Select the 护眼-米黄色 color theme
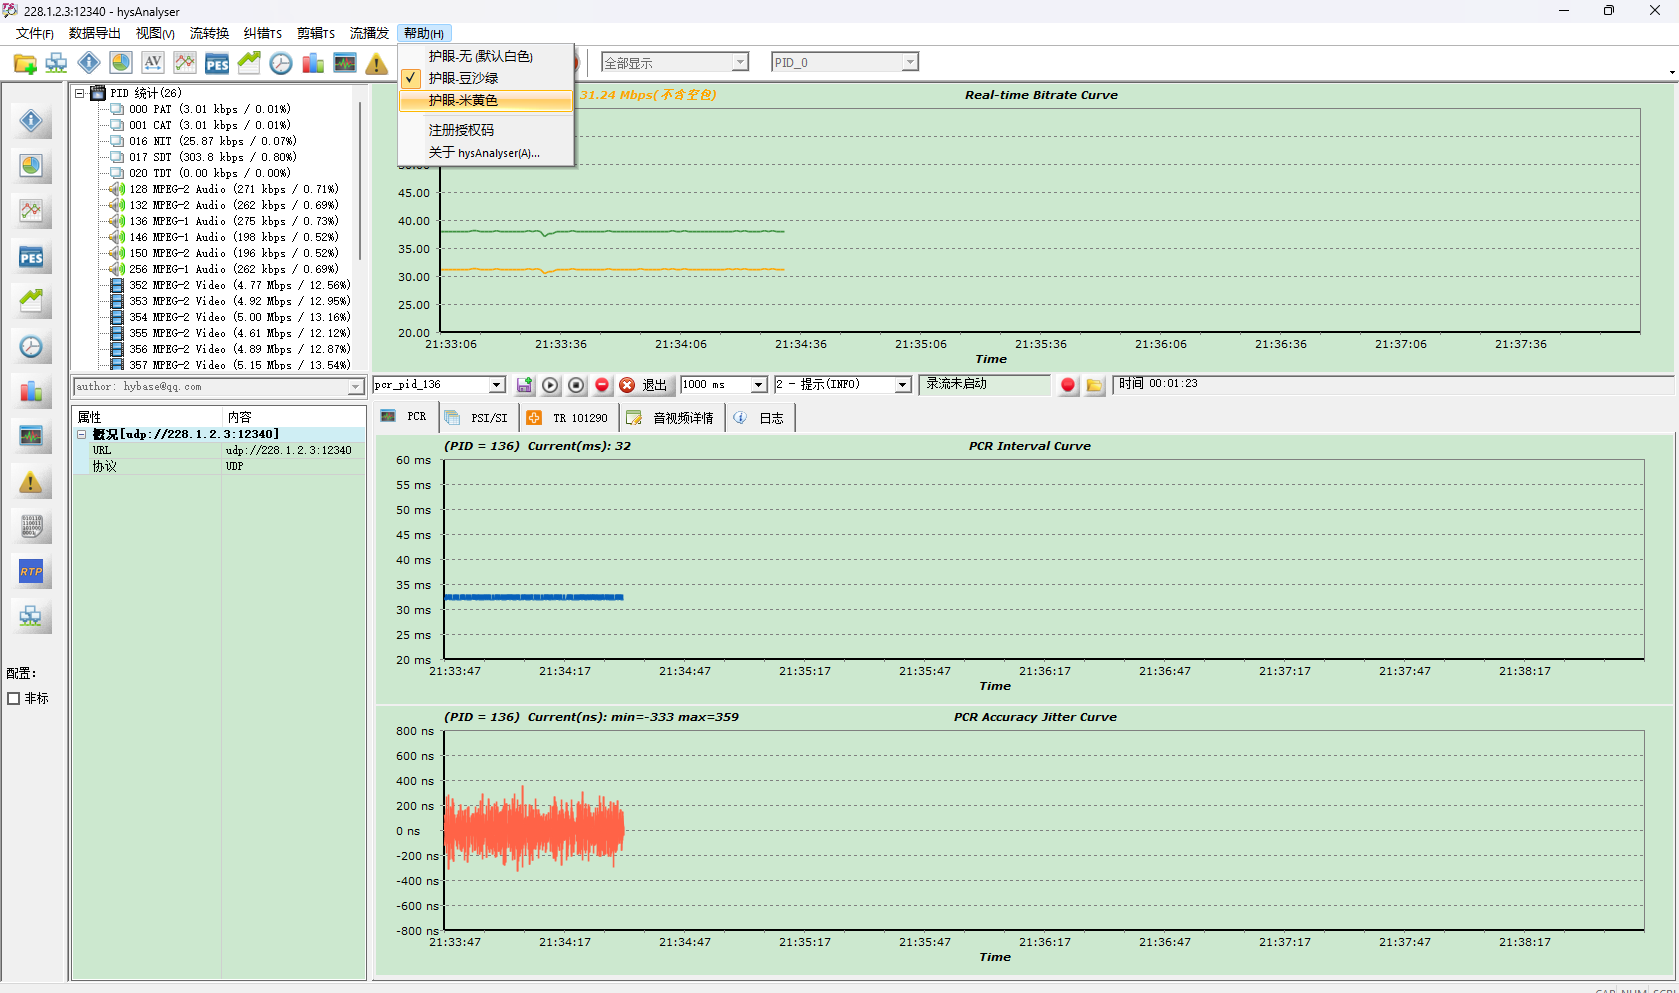Screen dimensions: 1679x993 click(463, 100)
